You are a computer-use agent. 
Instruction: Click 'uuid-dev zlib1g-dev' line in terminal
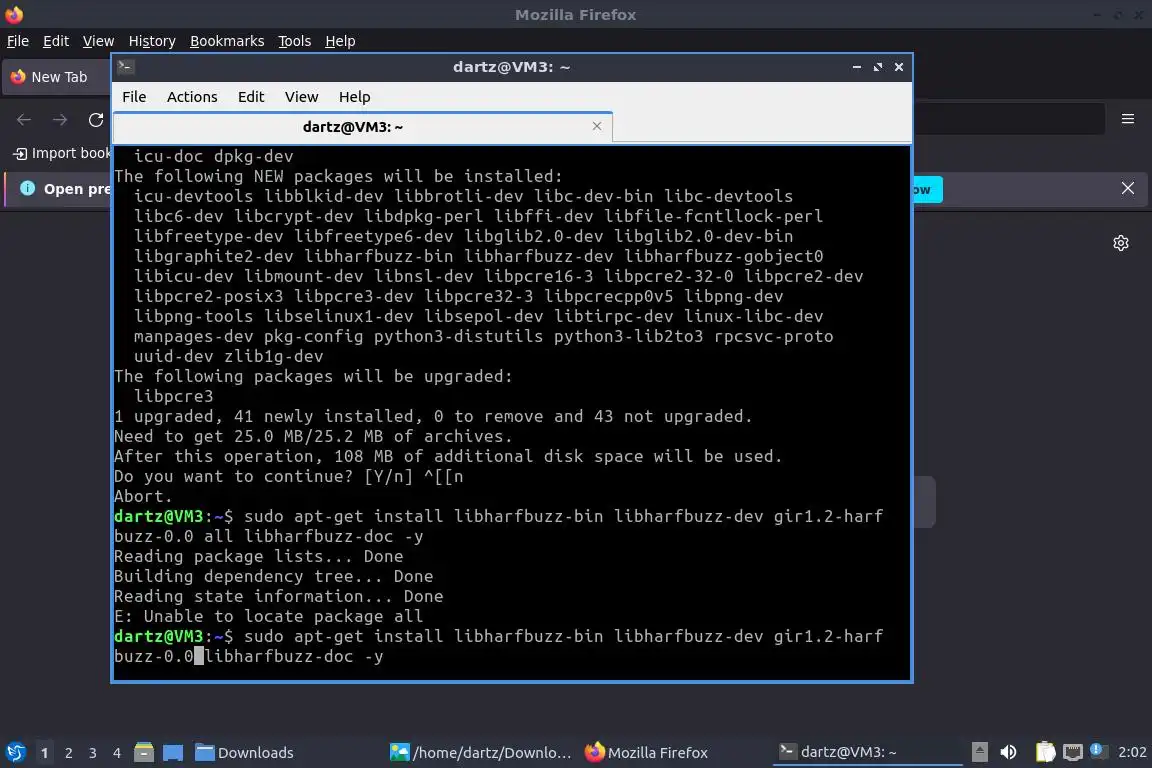(228, 356)
